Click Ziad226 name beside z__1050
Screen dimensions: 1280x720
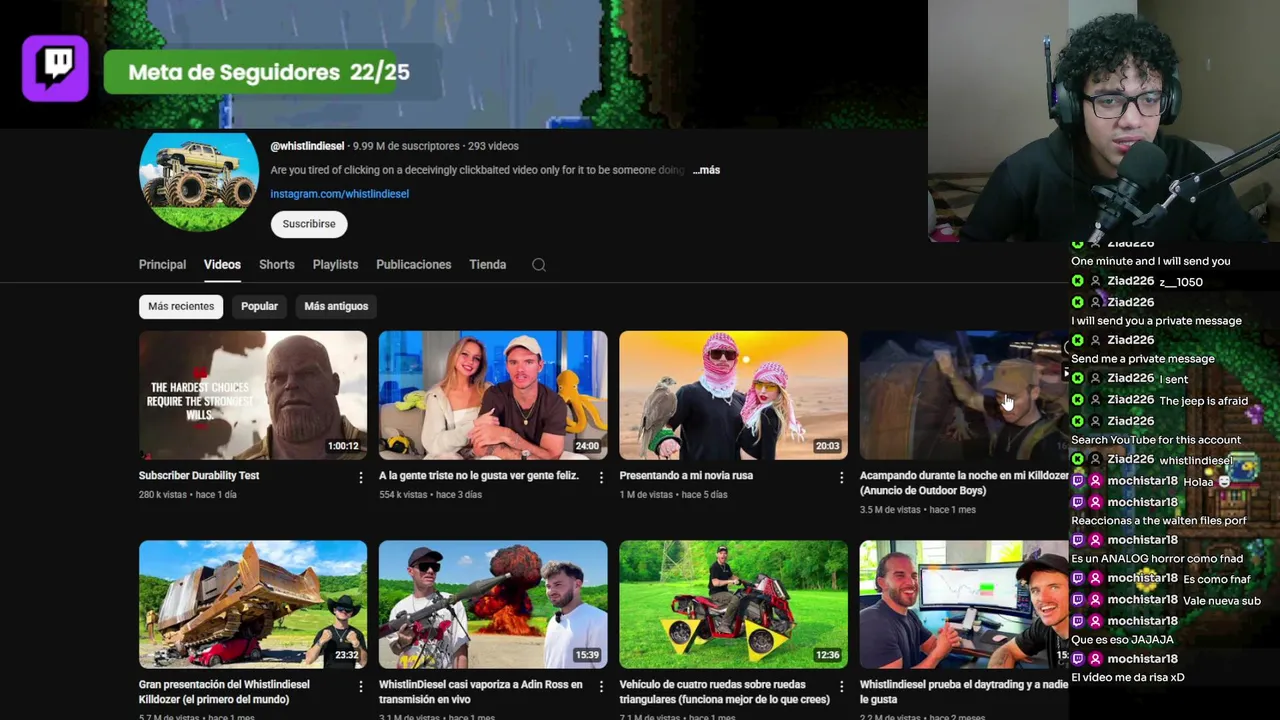(x=1130, y=282)
